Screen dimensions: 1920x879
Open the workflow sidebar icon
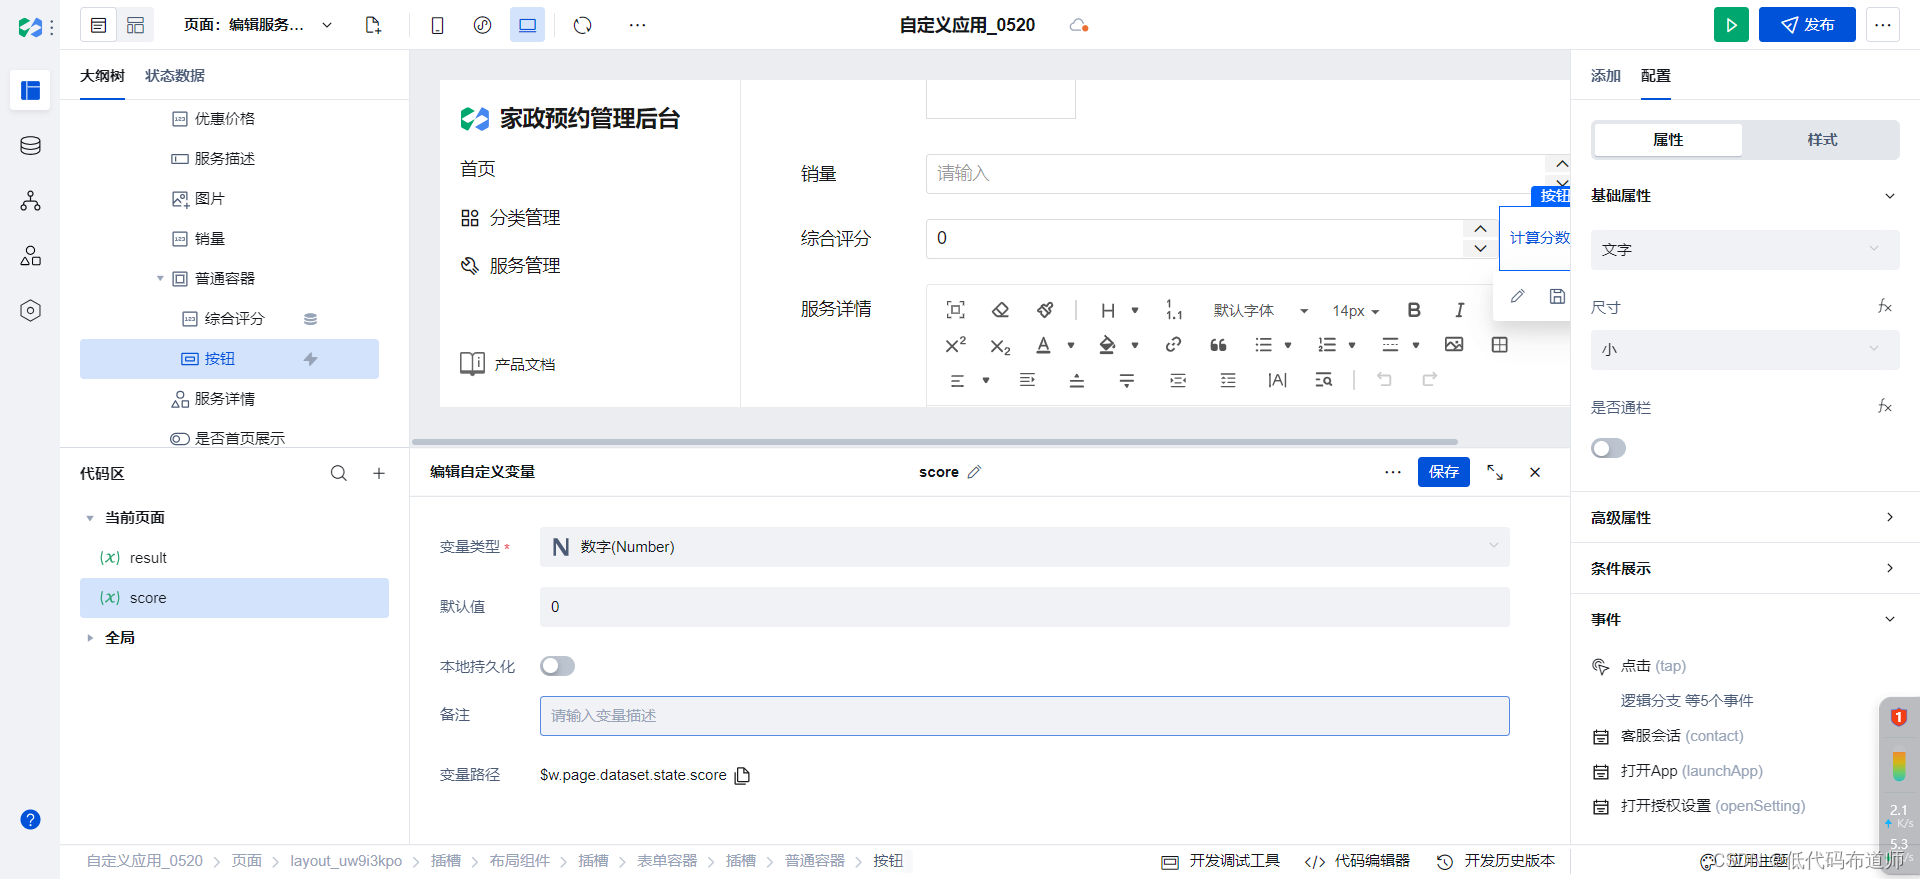click(x=30, y=201)
